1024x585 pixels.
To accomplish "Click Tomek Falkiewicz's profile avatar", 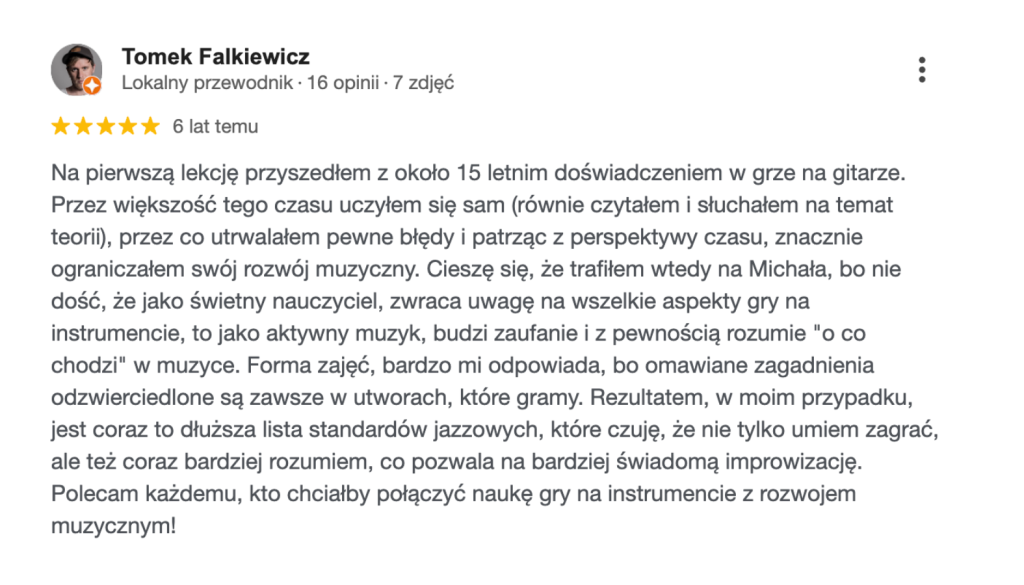I will [76, 69].
